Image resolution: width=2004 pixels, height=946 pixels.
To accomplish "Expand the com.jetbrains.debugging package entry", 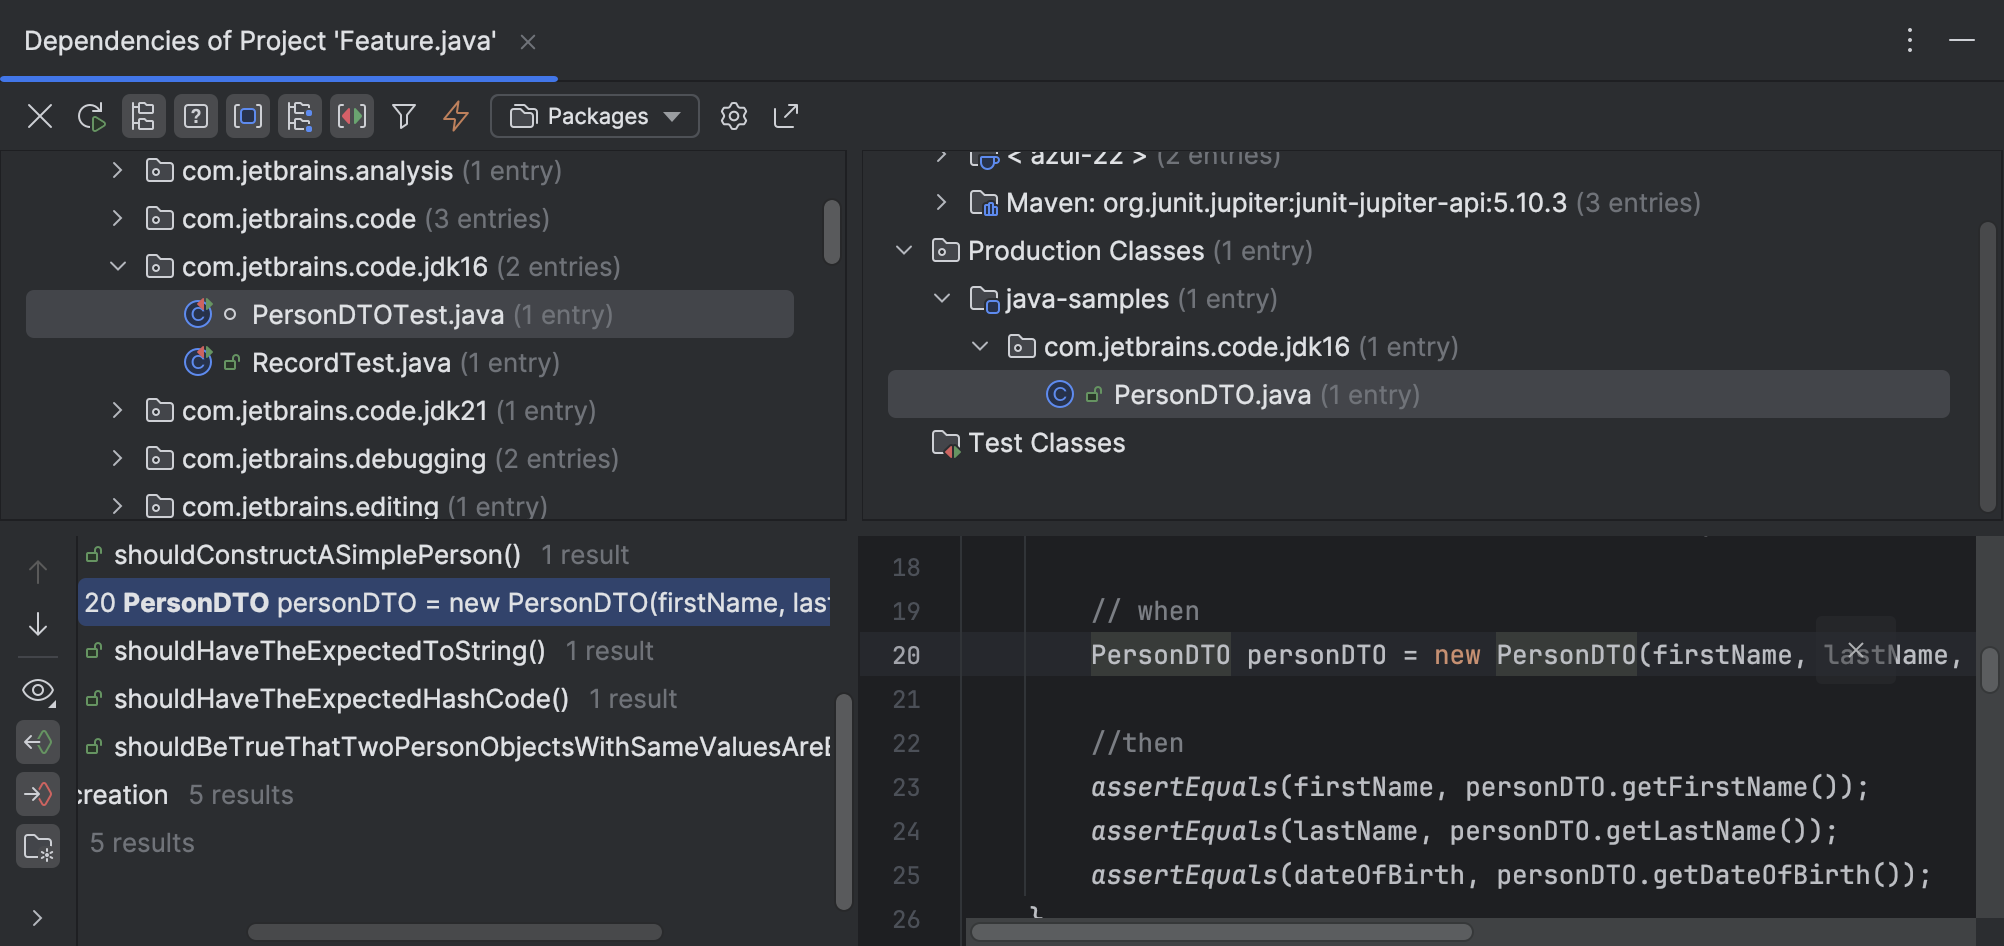I will (x=117, y=458).
